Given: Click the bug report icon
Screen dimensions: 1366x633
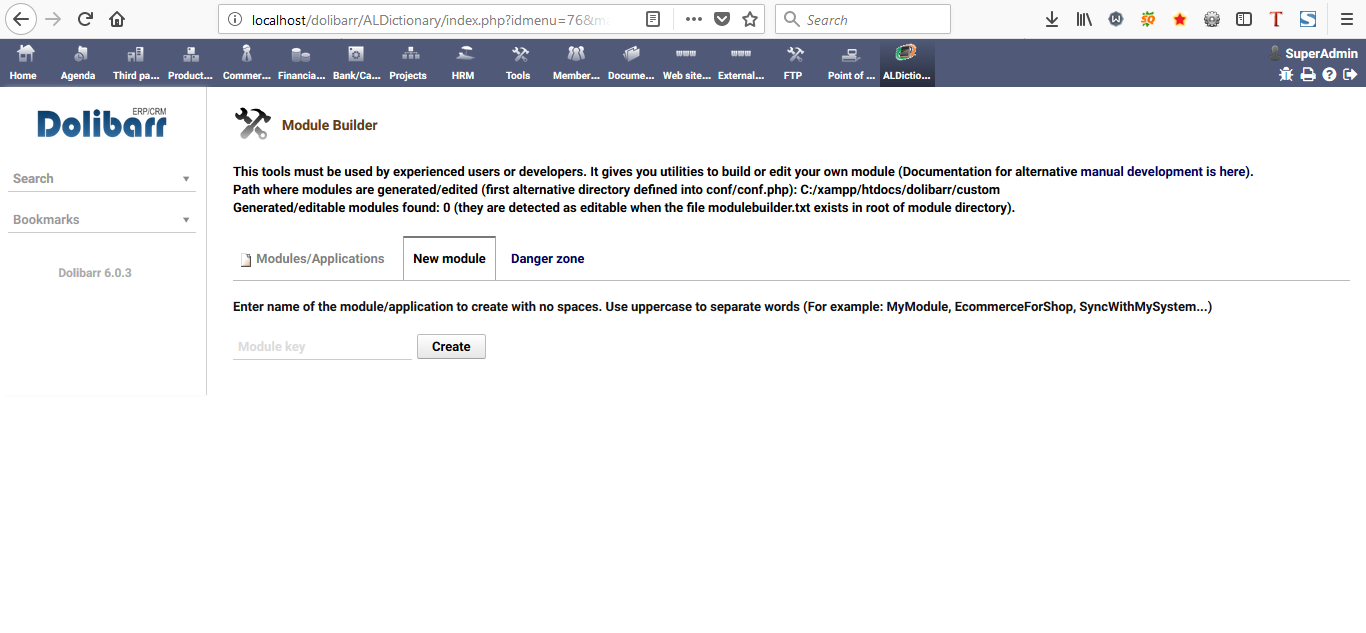Looking at the screenshot, I should click(x=1287, y=74).
